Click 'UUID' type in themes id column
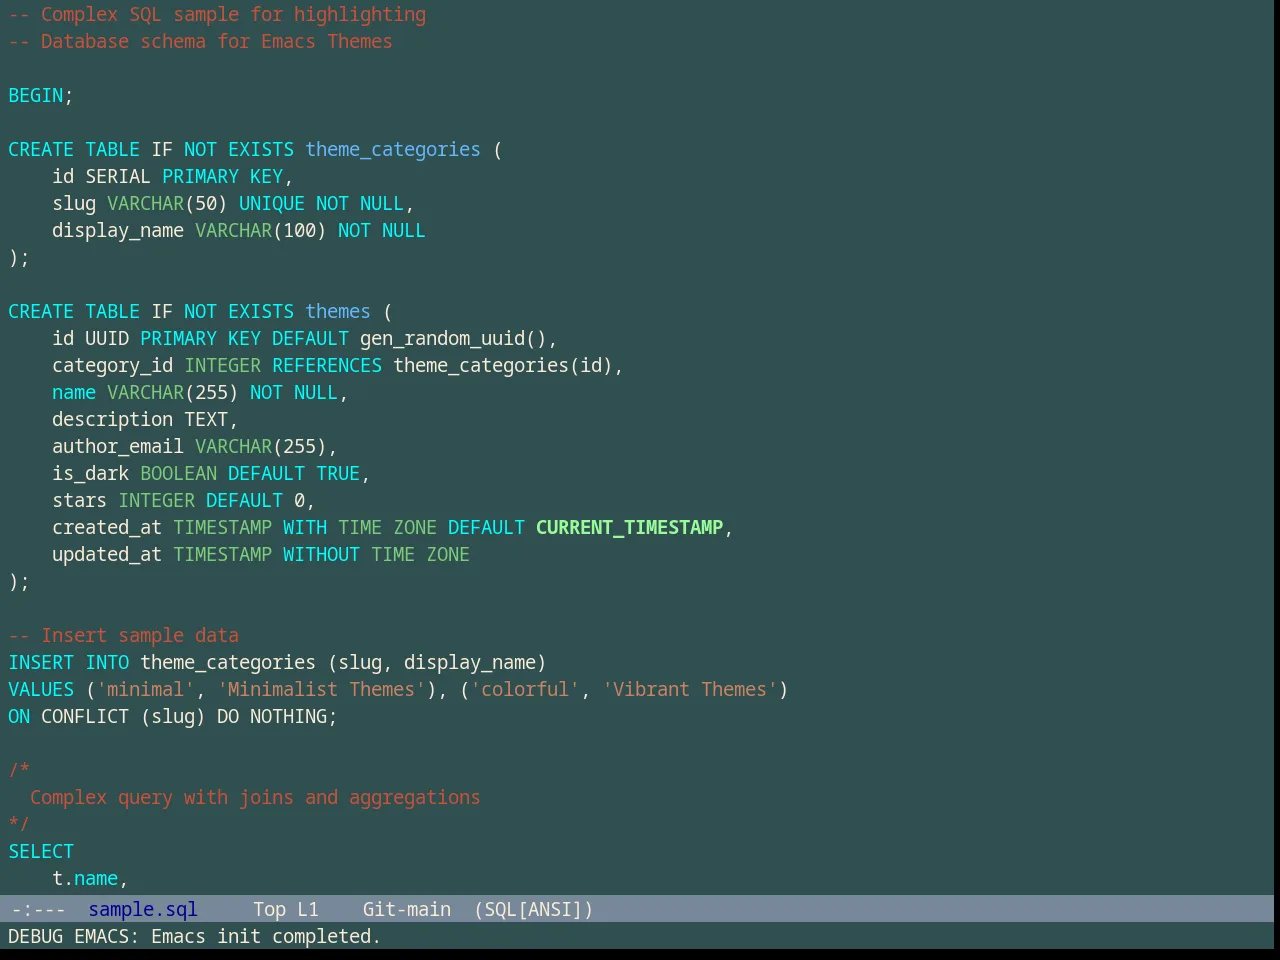Image resolution: width=1280 pixels, height=960 pixels. (x=107, y=338)
